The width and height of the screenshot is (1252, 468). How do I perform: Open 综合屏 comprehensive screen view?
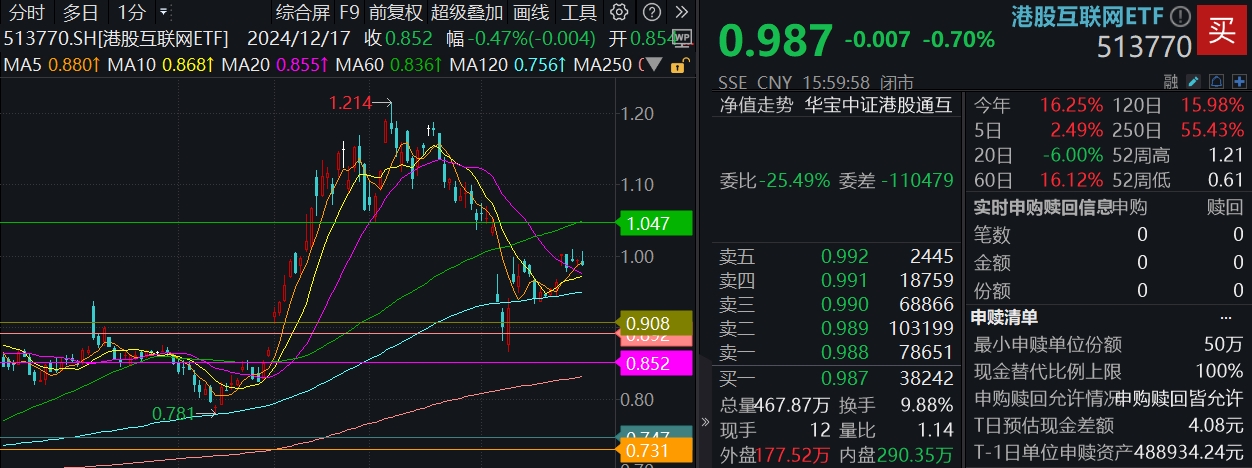[302, 13]
